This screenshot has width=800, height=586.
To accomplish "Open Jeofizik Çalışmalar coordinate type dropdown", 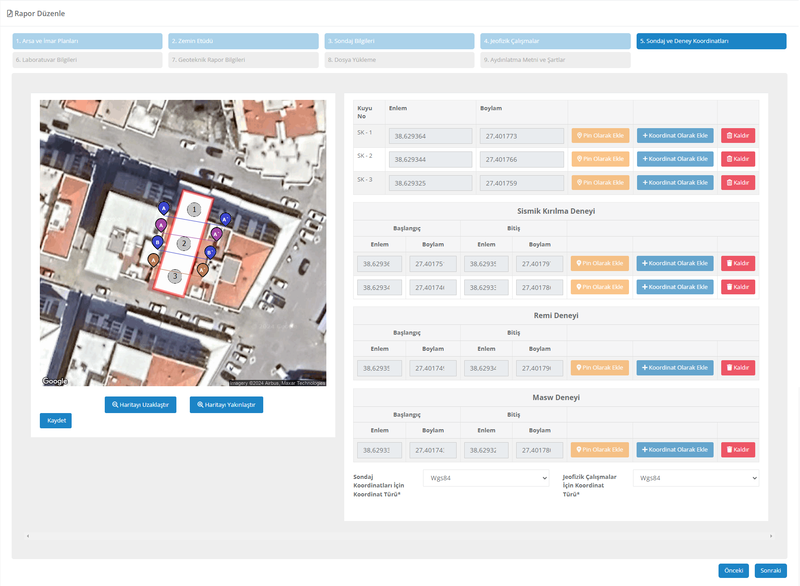I will coord(696,478).
